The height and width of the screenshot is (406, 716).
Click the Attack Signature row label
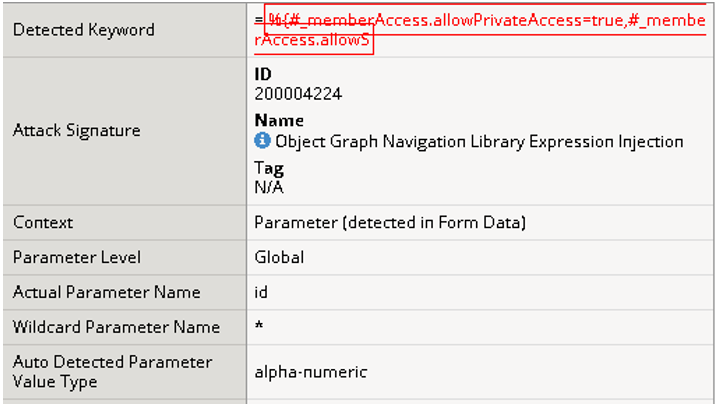pyautogui.click(x=77, y=130)
